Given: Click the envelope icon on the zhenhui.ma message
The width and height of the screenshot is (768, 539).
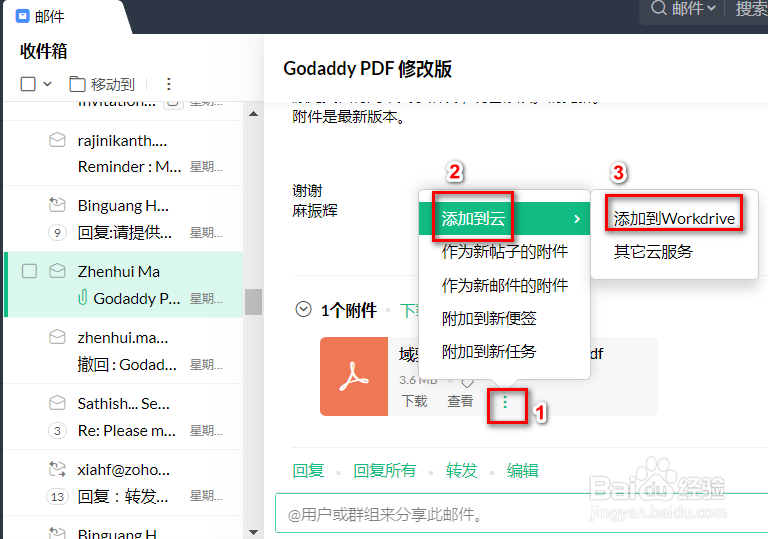Looking at the screenshot, I should pyautogui.click(x=57, y=337).
